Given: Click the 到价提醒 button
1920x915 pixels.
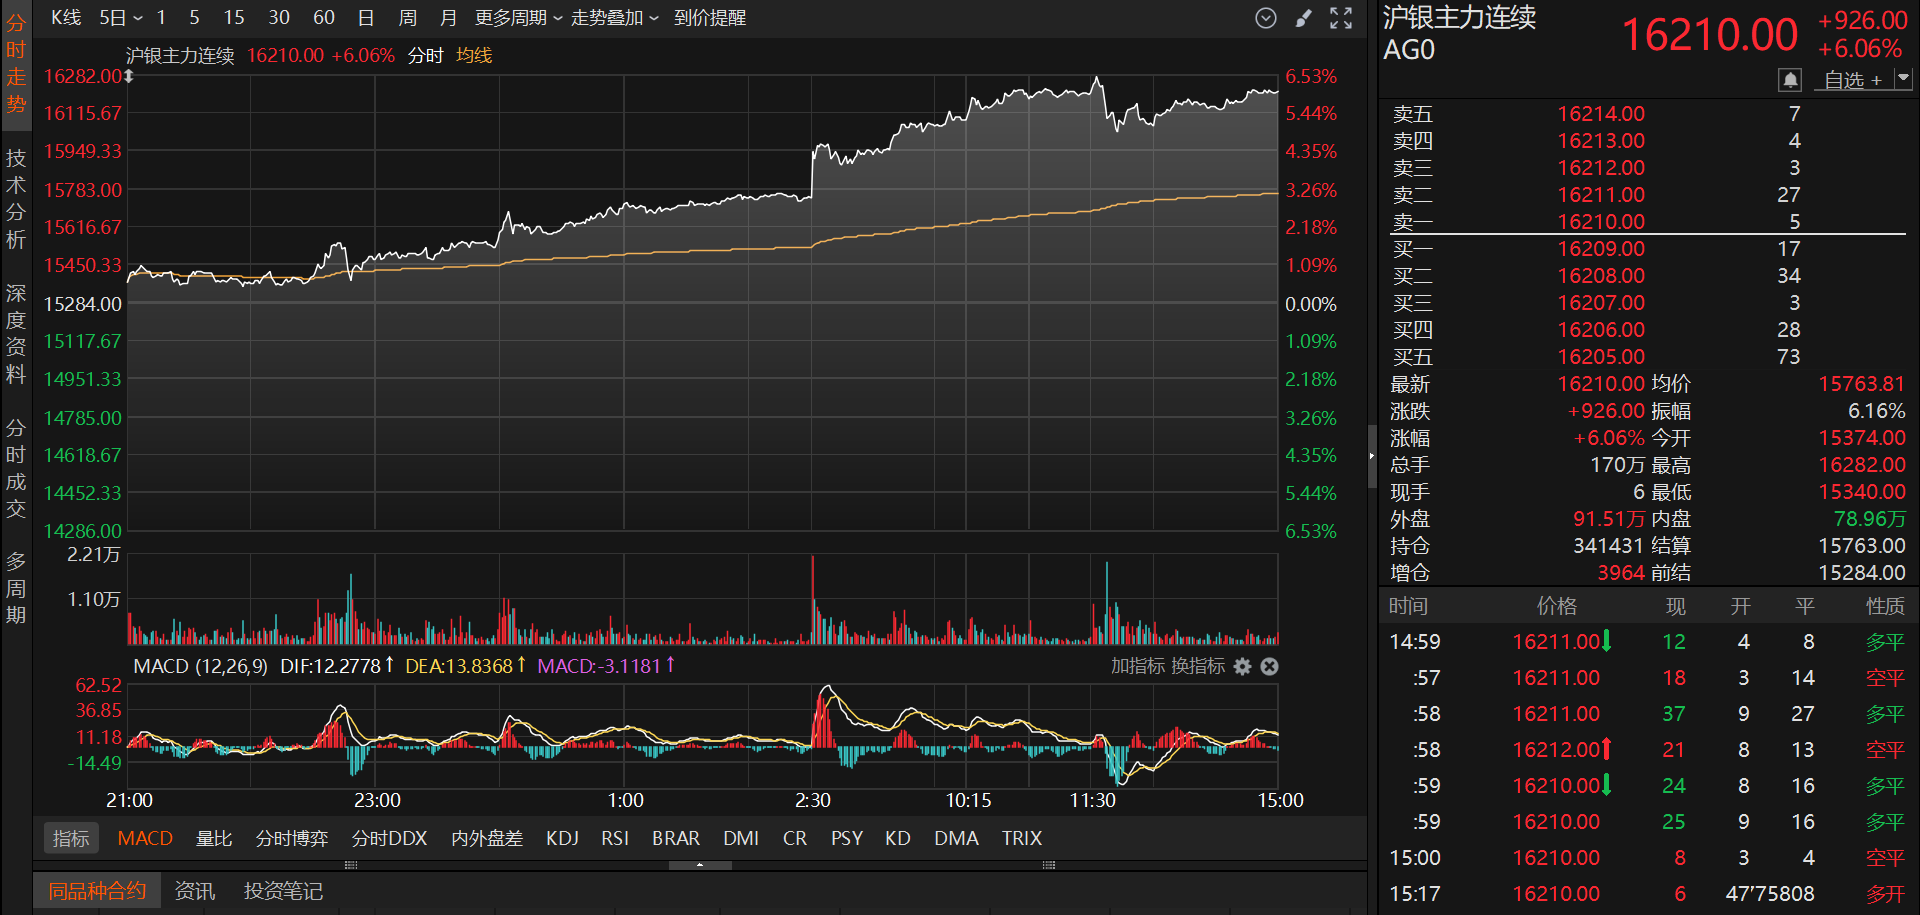Looking at the screenshot, I should click(x=710, y=18).
